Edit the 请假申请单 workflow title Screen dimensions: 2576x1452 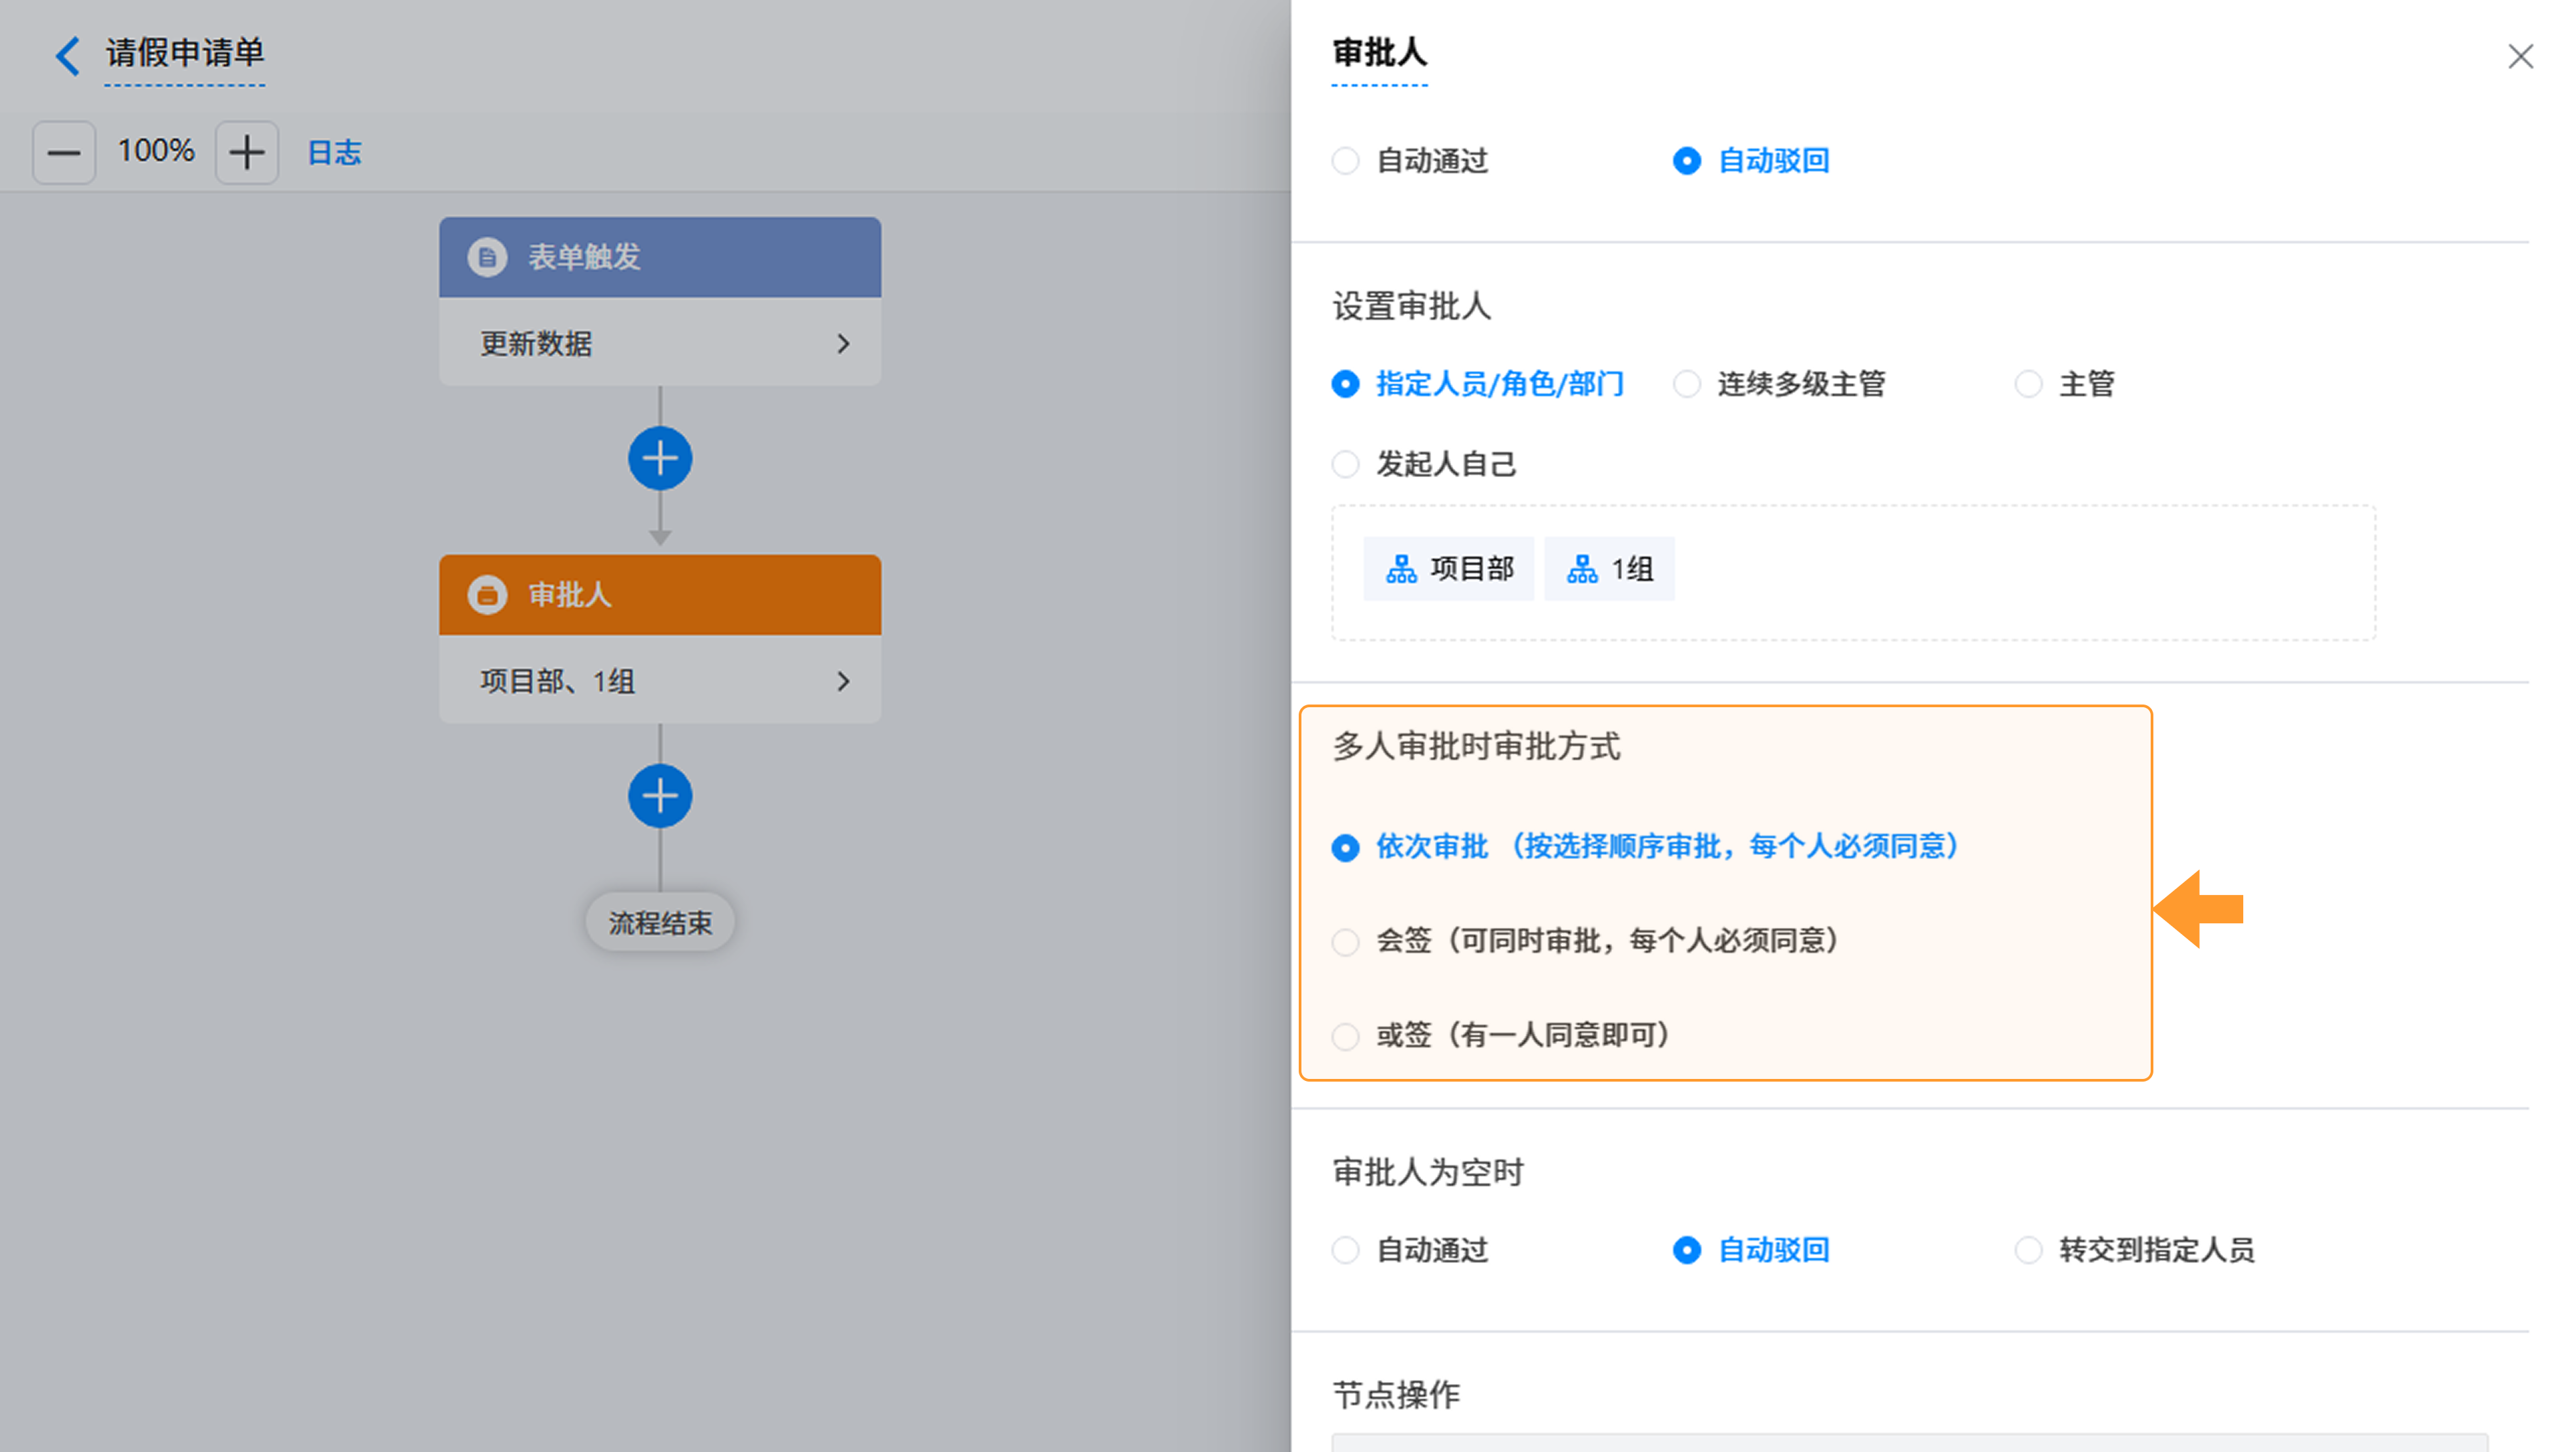coord(185,53)
